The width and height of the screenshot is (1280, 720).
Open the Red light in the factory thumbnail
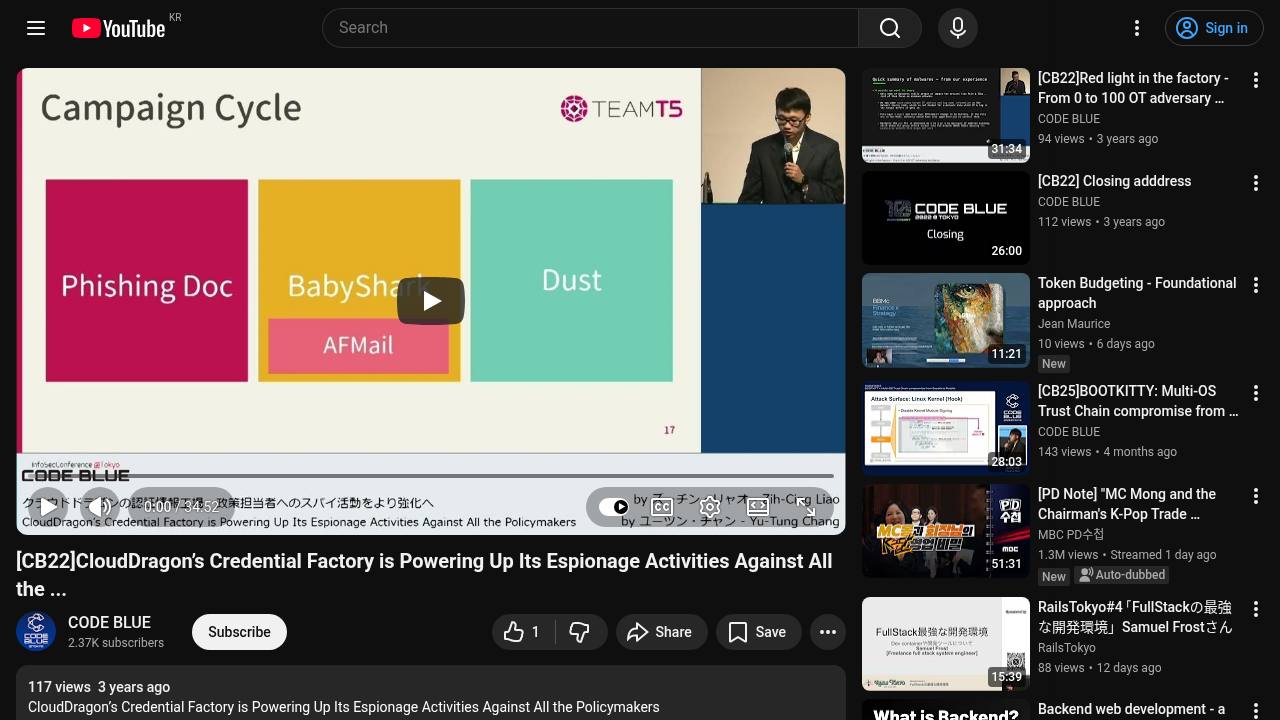click(946, 115)
